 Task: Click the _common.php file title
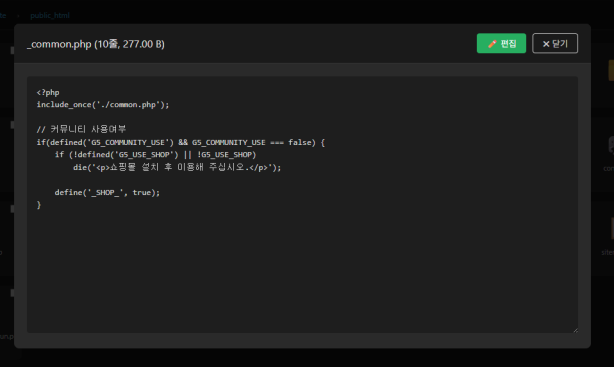pyautogui.click(x=96, y=44)
